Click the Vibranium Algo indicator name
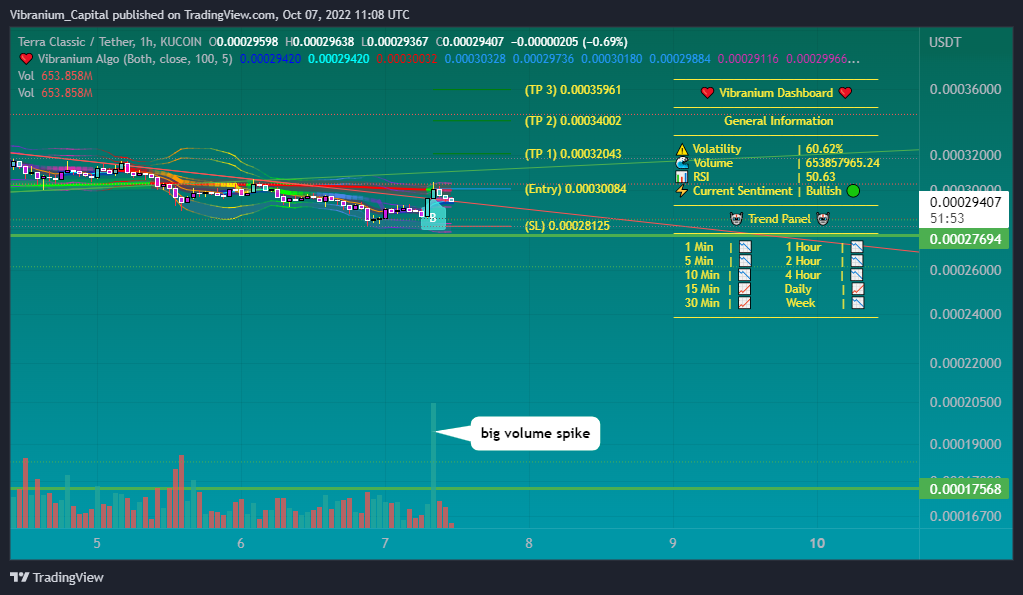 (x=78, y=59)
